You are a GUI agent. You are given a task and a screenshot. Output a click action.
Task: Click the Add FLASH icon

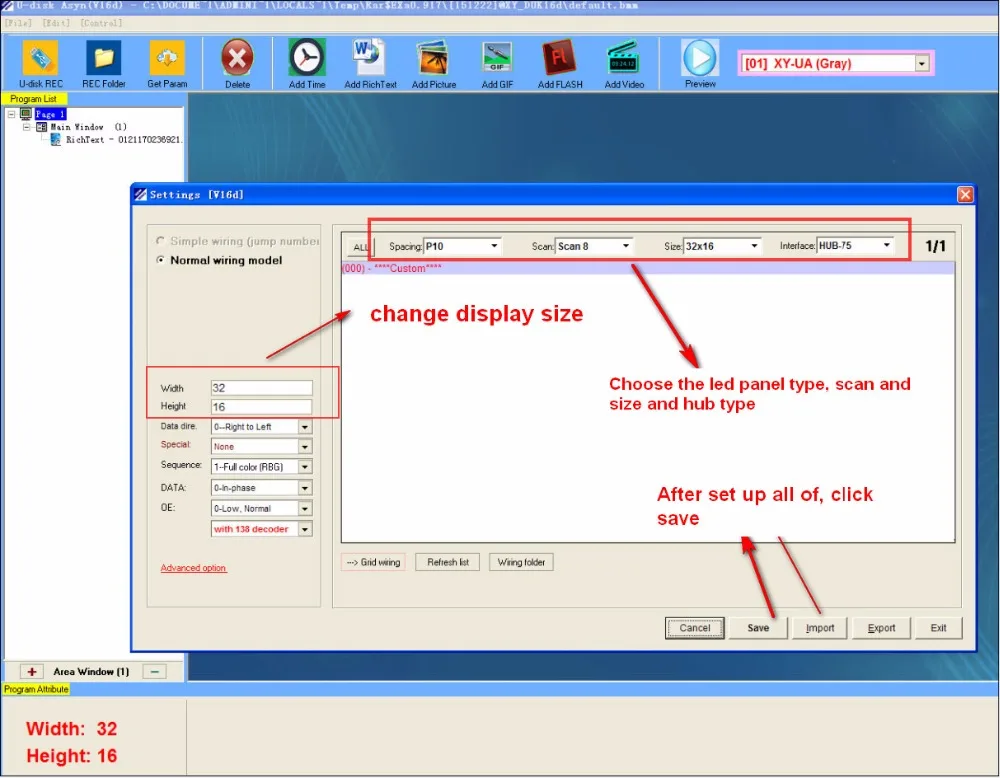559,58
